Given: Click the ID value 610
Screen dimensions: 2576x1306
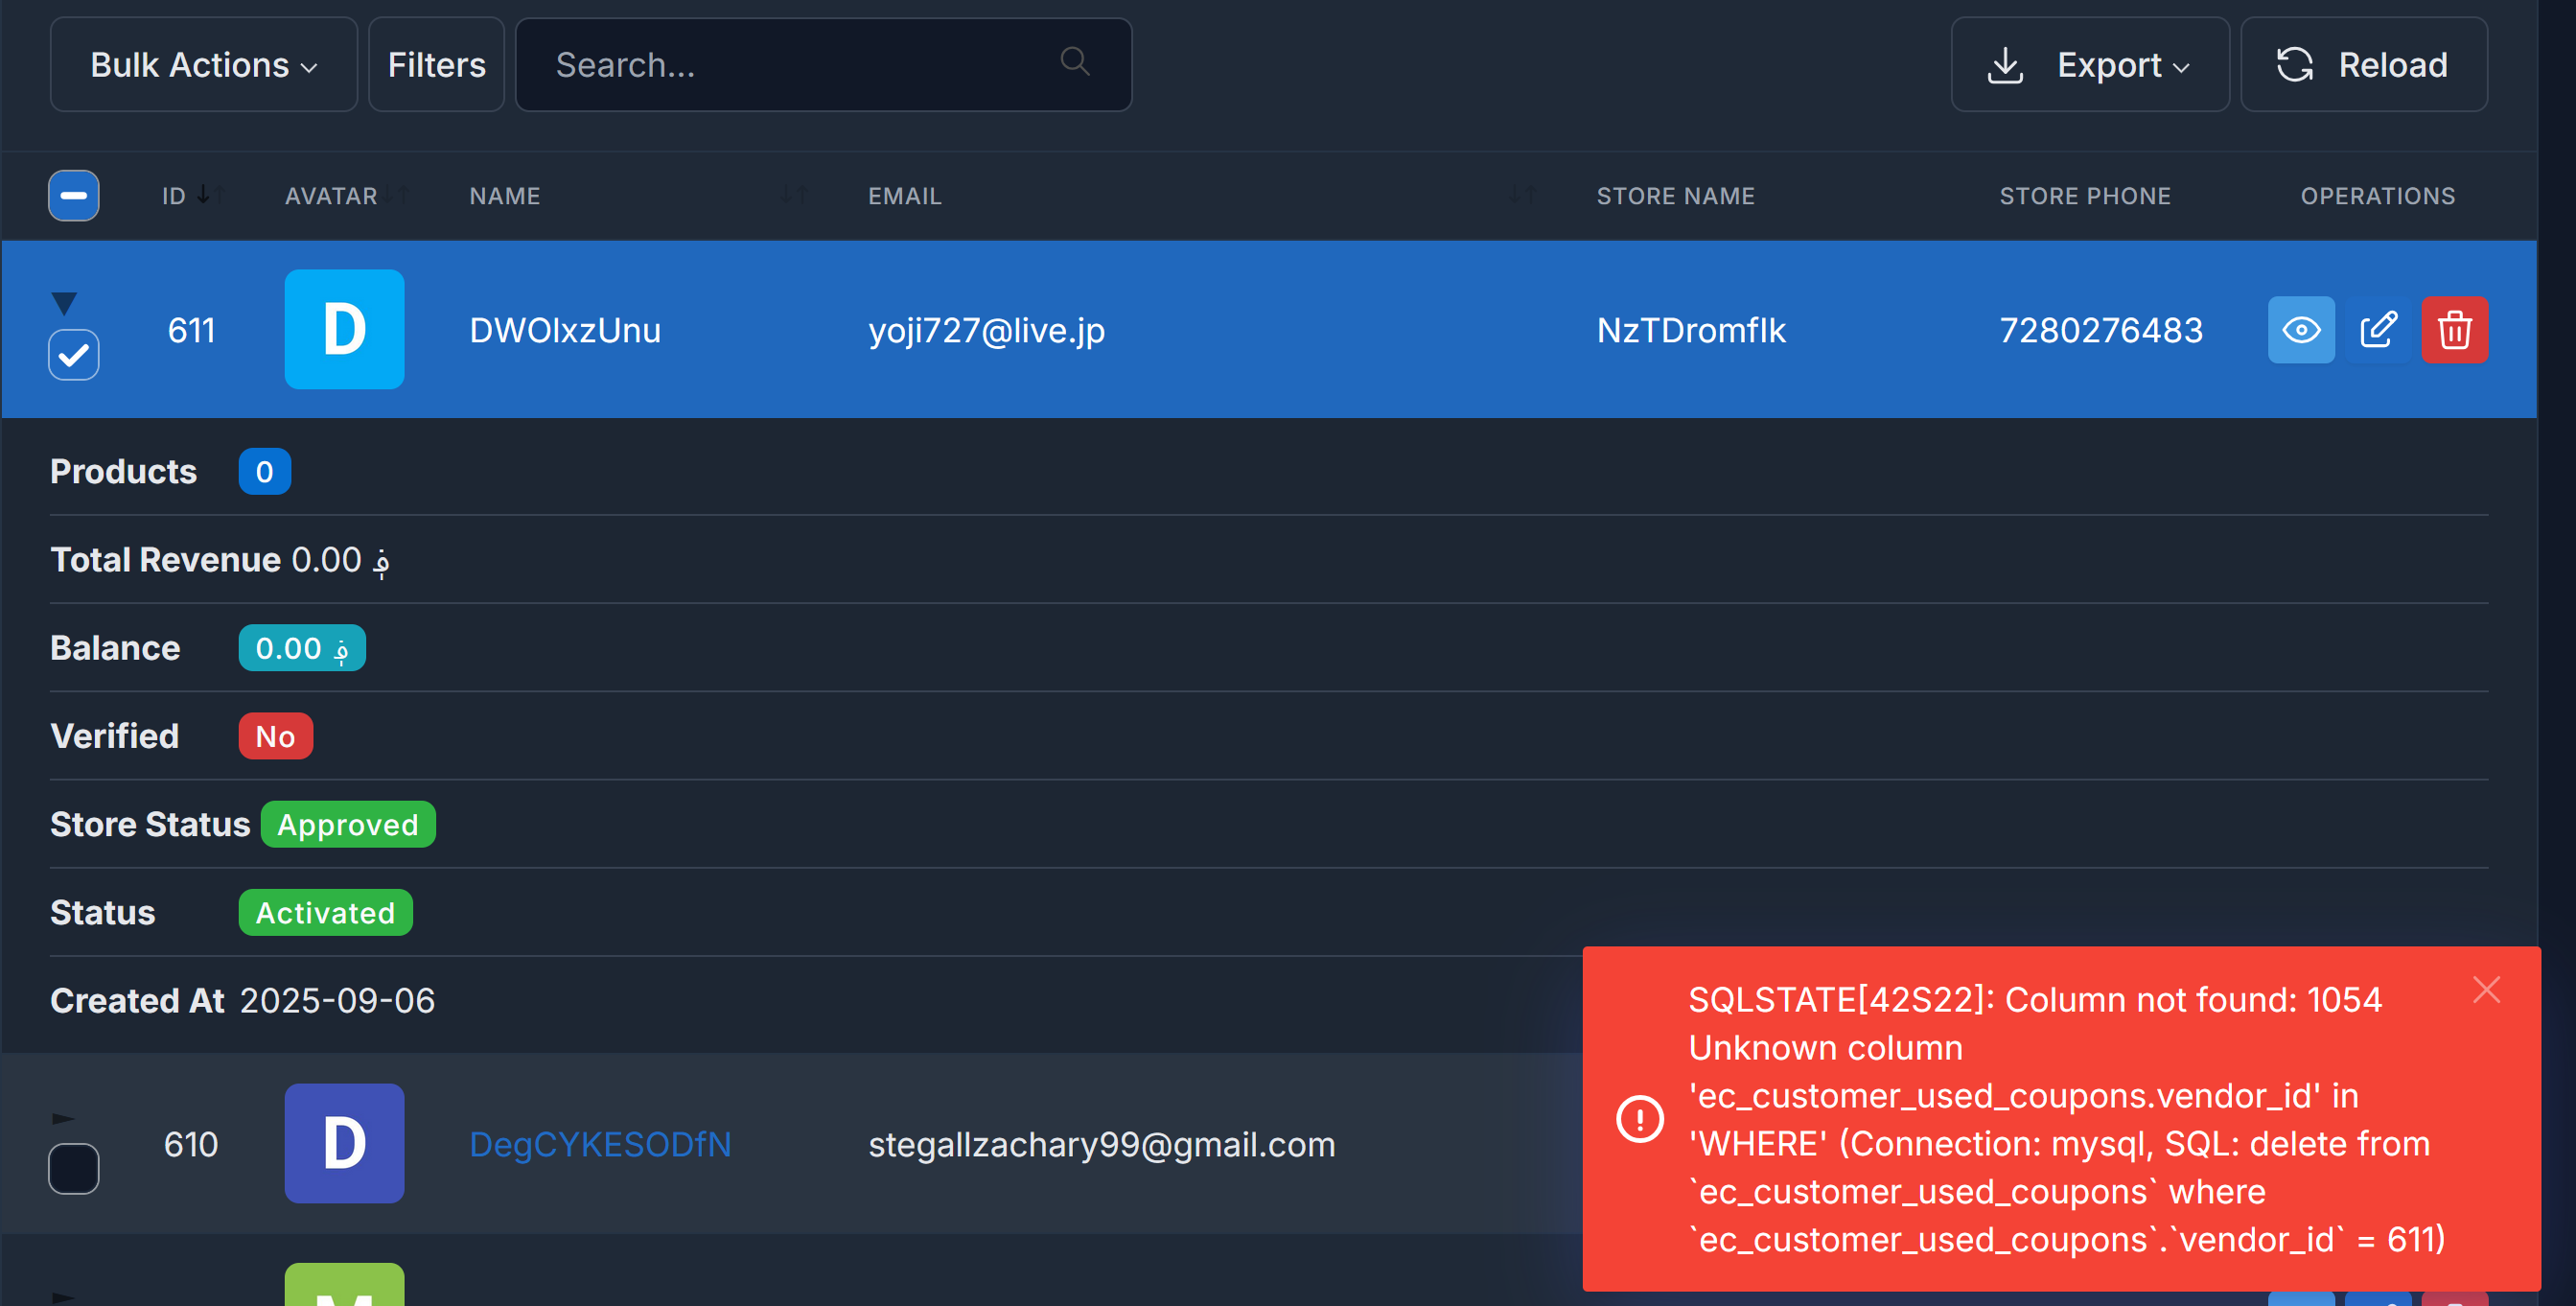Looking at the screenshot, I should (191, 1144).
